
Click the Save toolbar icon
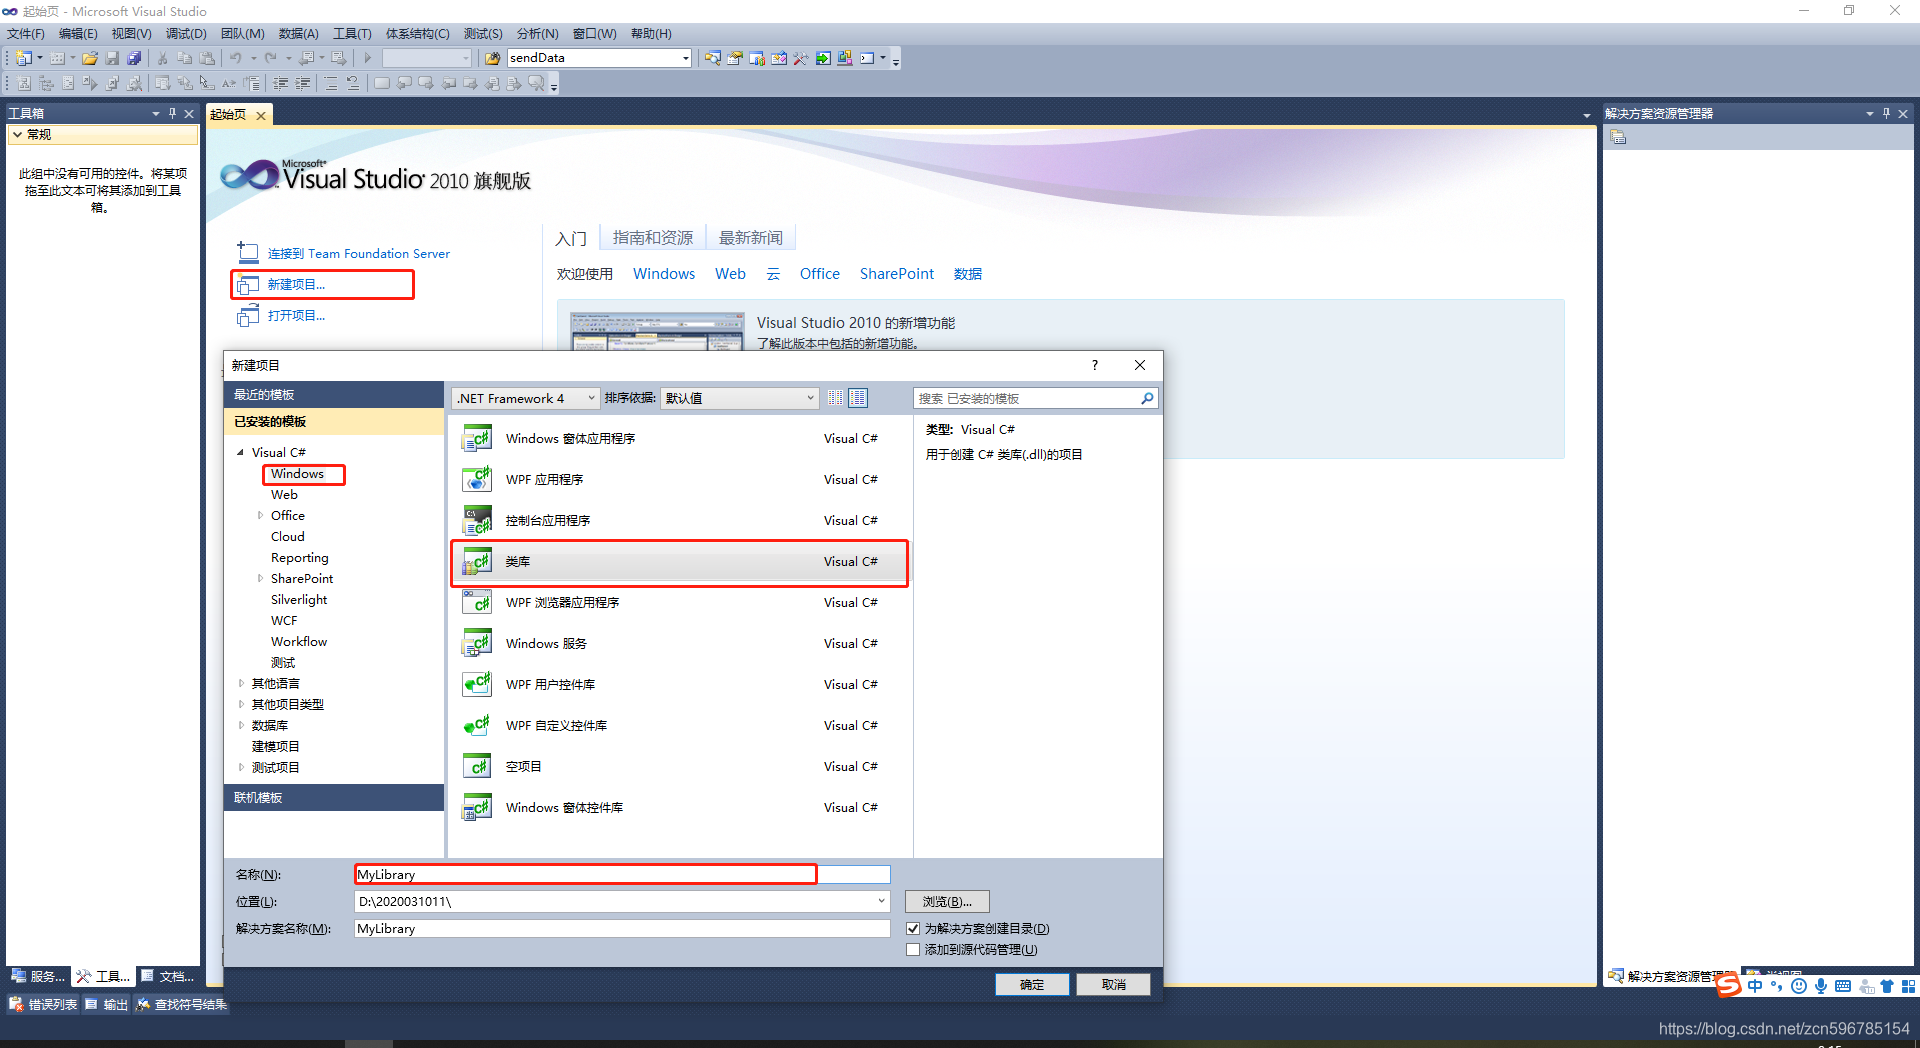tap(112, 58)
